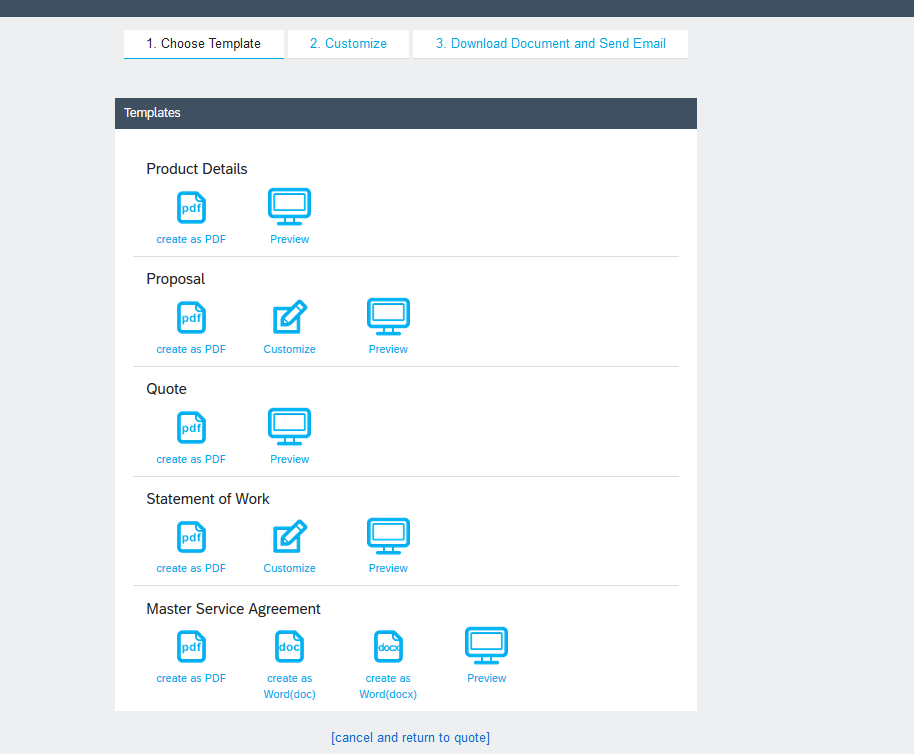The image size is (914, 754).
Task: Open the Proposal Customize pencil icon
Action: (290, 317)
